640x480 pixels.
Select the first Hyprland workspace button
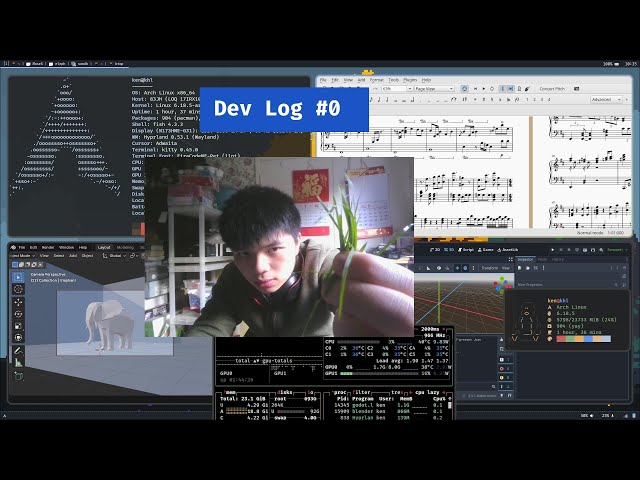pos(6,64)
